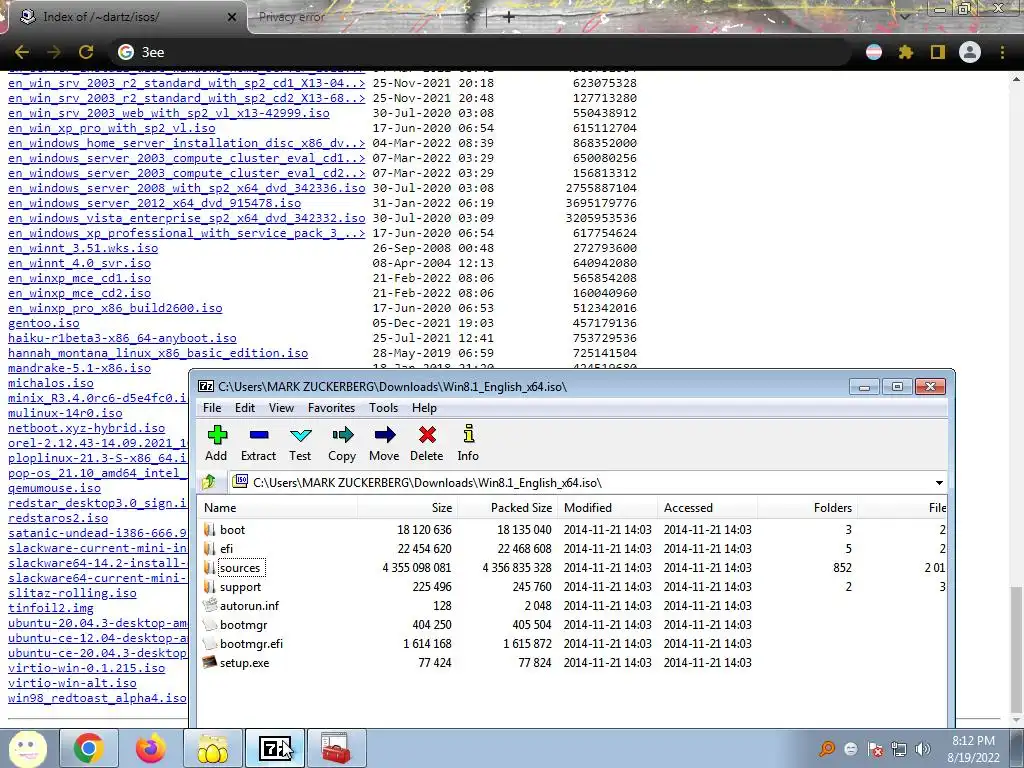Open the en_winnt_3.51.wks.iso link
This screenshot has width=1024, height=768.
[83, 248]
